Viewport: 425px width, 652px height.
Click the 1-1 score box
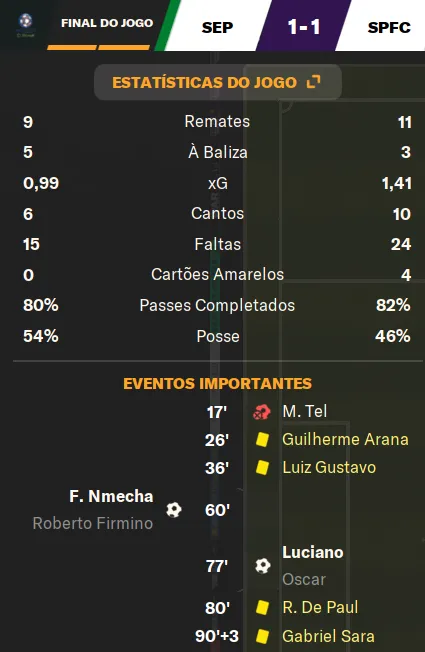click(x=304, y=27)
